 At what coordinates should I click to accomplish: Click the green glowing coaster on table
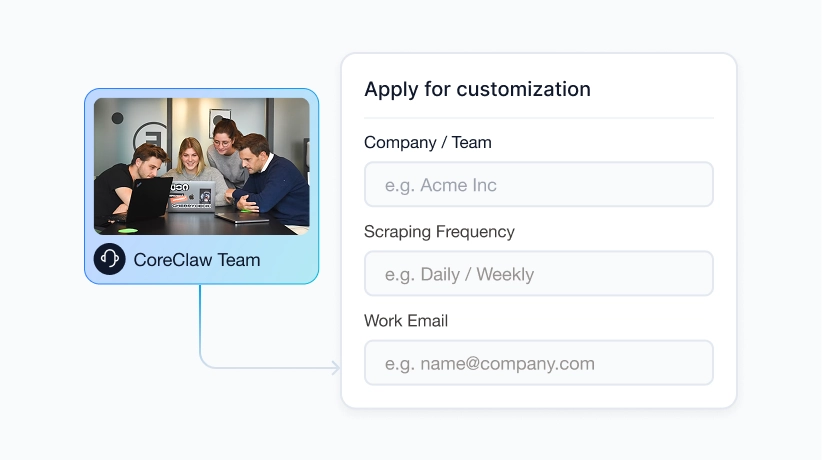point(127,230)
